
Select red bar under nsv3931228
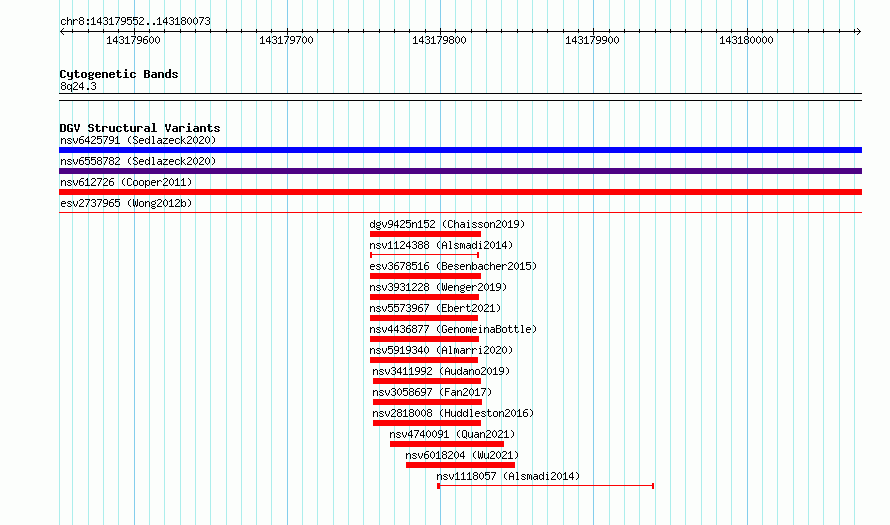click(424, 297)
